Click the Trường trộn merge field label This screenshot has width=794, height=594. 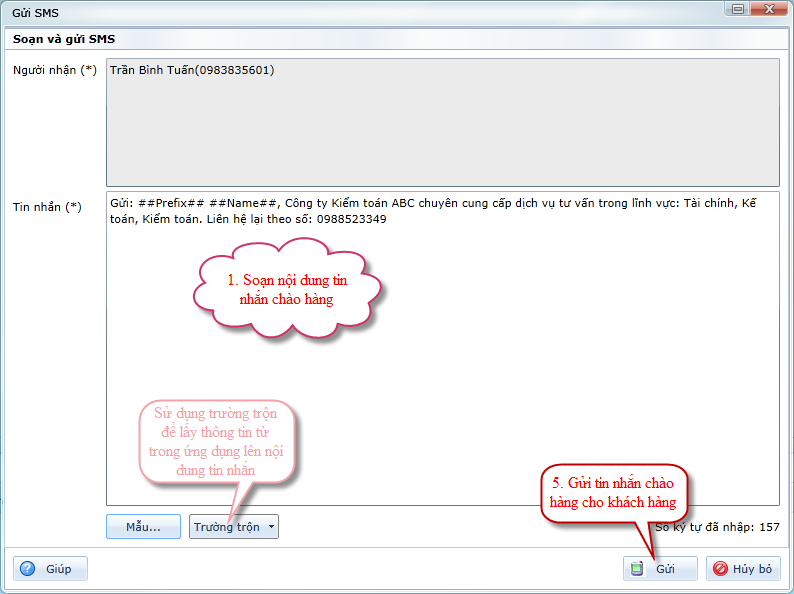coord(226,527)
